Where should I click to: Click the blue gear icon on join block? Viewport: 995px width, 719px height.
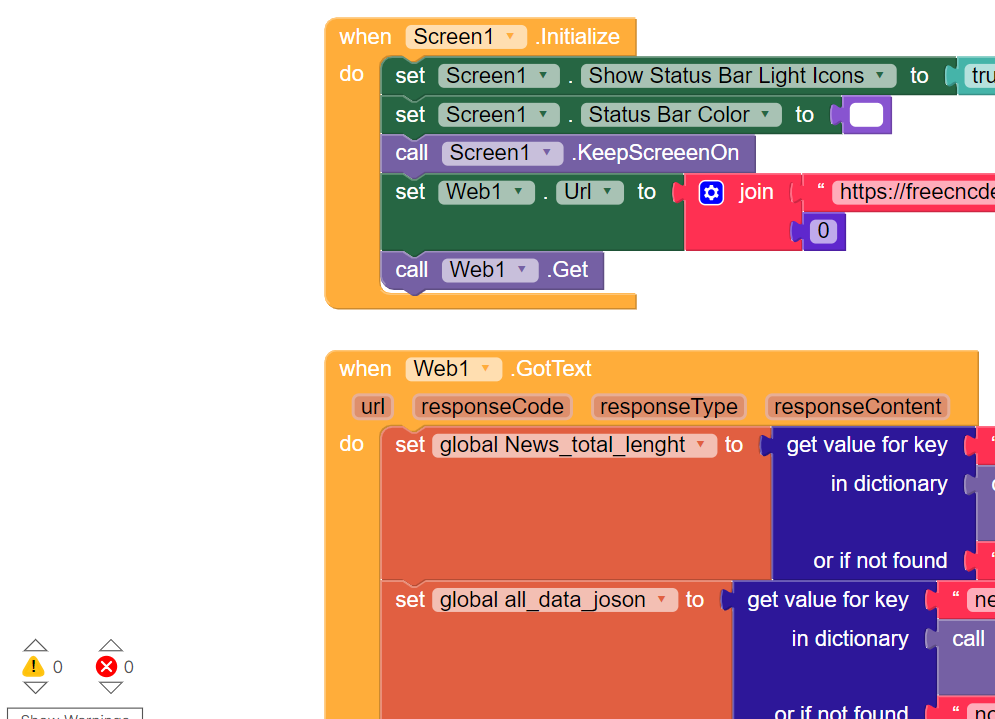pos(711,192)
